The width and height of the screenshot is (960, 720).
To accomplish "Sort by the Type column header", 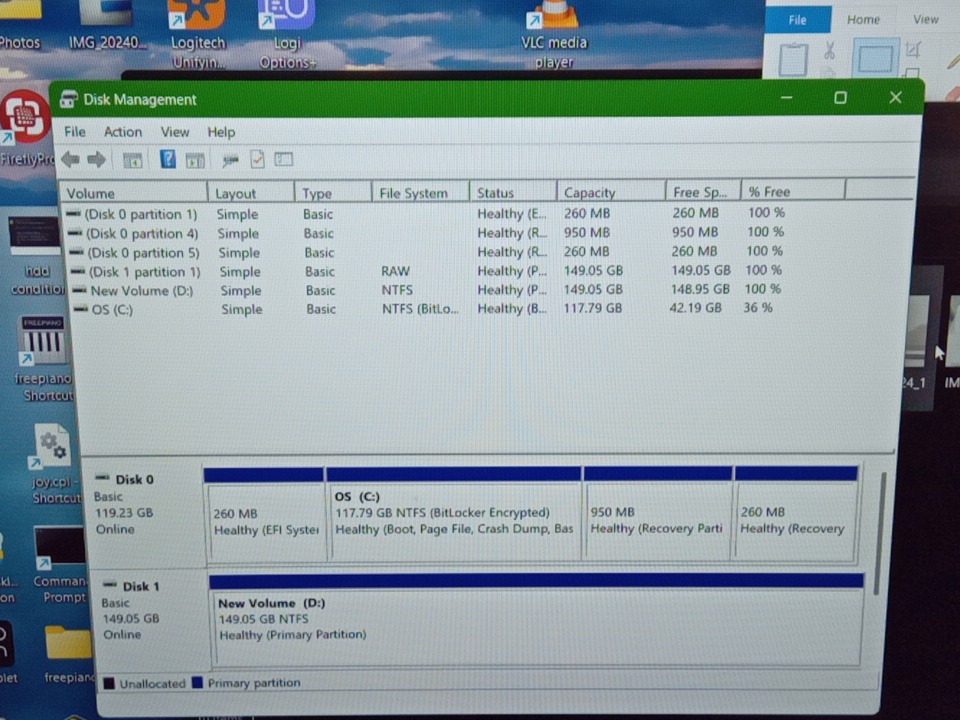I will (333, 193).
